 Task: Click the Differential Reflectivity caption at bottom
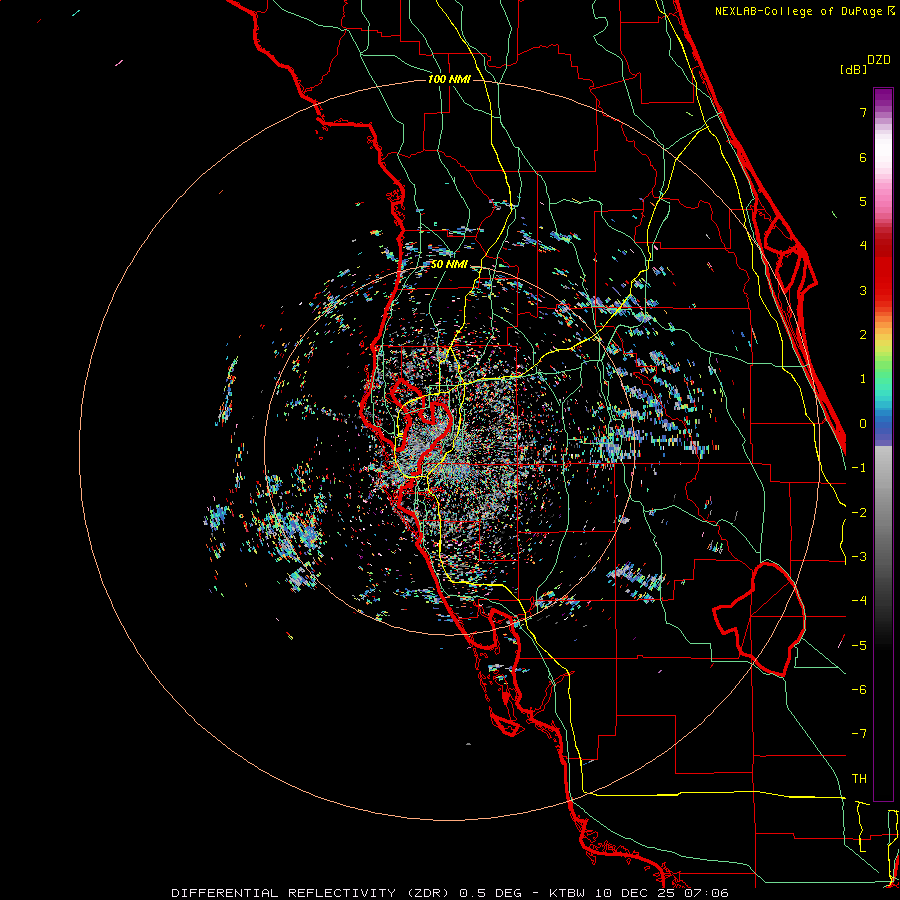450,893
